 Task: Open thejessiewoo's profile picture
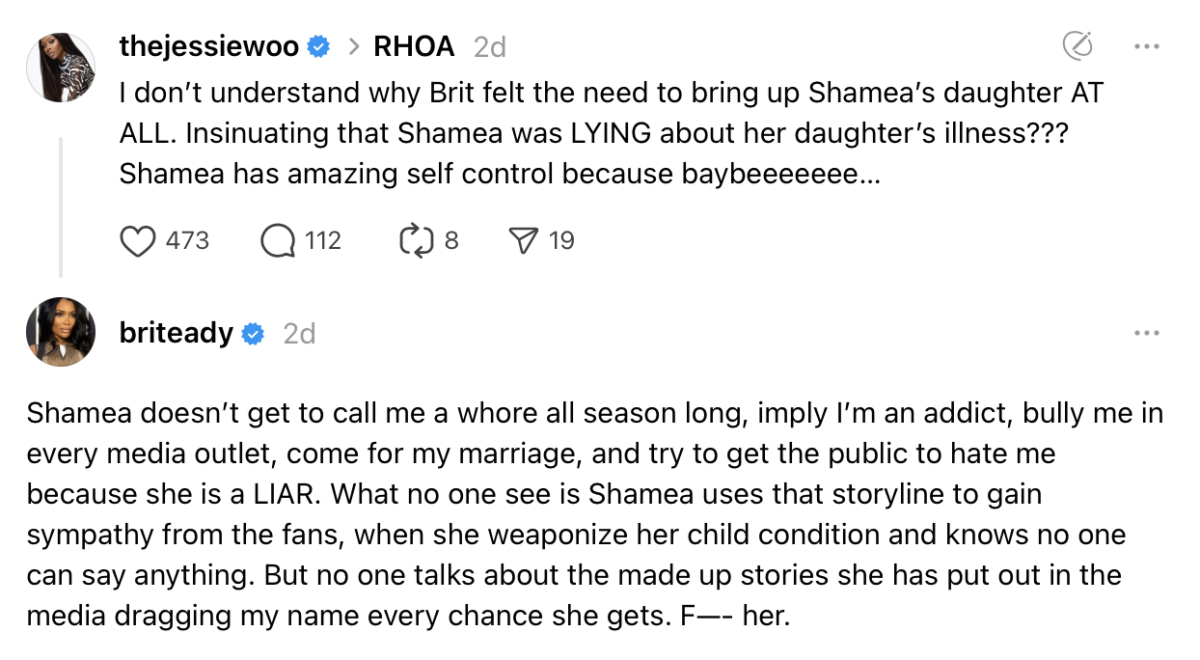point(61,66)
